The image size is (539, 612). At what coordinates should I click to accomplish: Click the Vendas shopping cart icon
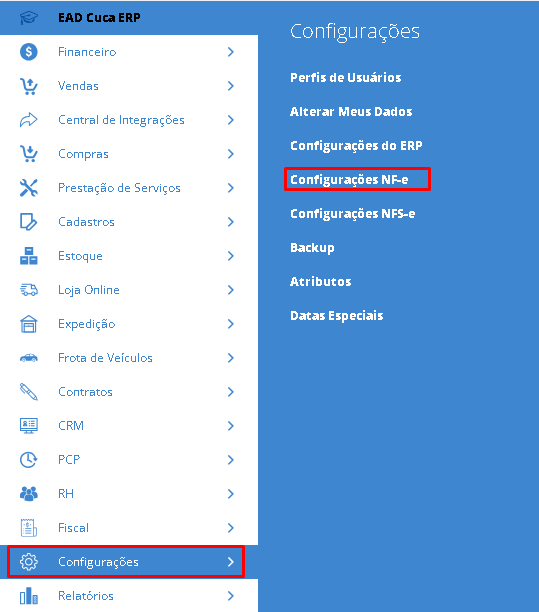[28, 86]
